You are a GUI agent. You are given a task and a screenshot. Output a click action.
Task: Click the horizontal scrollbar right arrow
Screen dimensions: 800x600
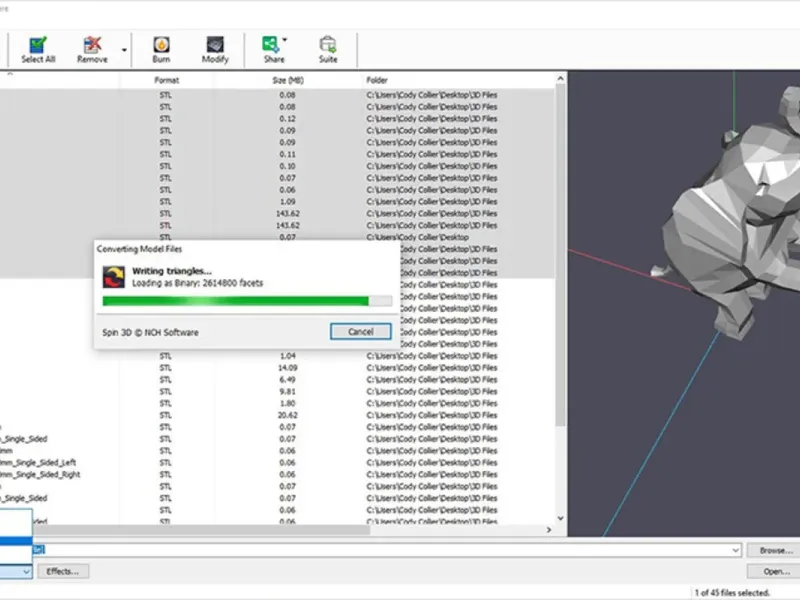pyautogui.click(x=549, y=530)
